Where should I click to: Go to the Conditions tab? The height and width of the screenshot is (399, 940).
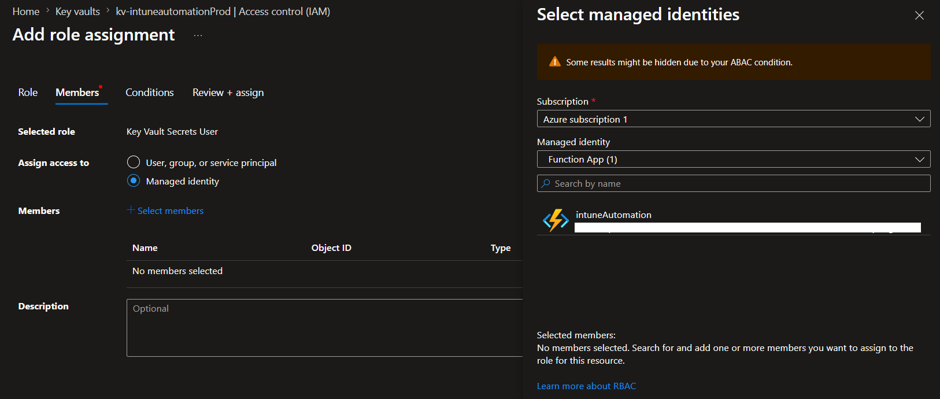(149, 92)
